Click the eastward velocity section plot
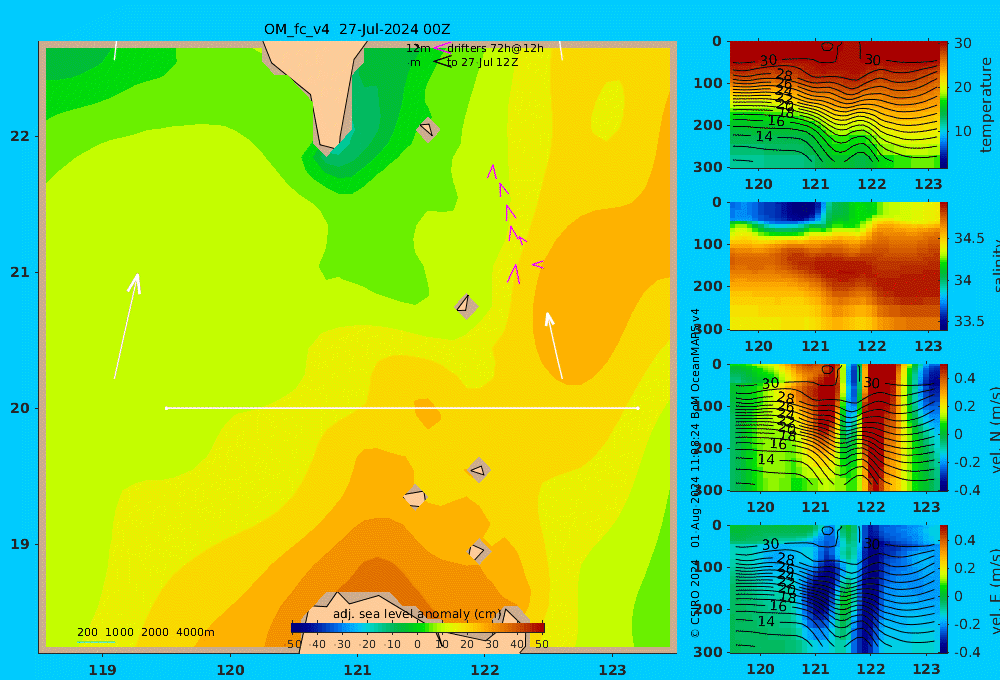1000x680 pixels. point(835,589)
